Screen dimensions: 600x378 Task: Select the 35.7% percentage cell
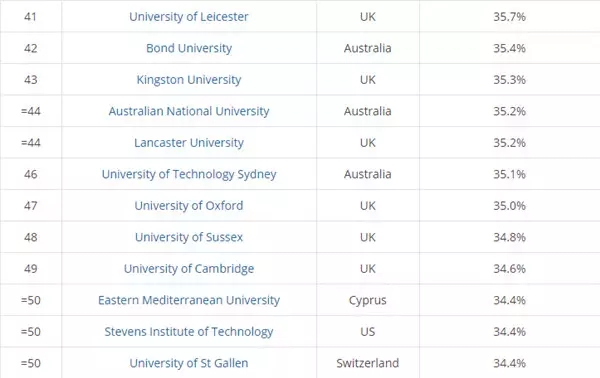coord(509,16)
